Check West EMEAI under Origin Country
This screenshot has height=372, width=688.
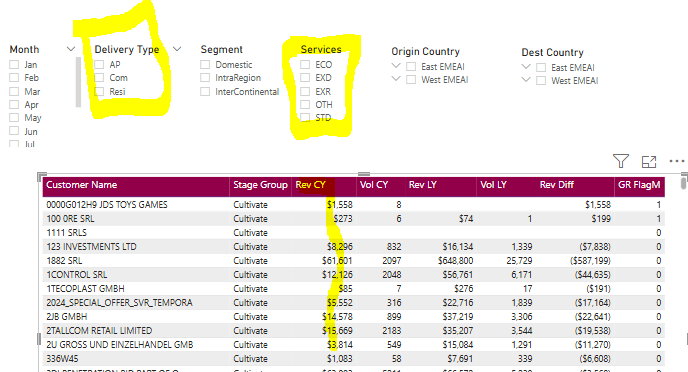(411, 80)
